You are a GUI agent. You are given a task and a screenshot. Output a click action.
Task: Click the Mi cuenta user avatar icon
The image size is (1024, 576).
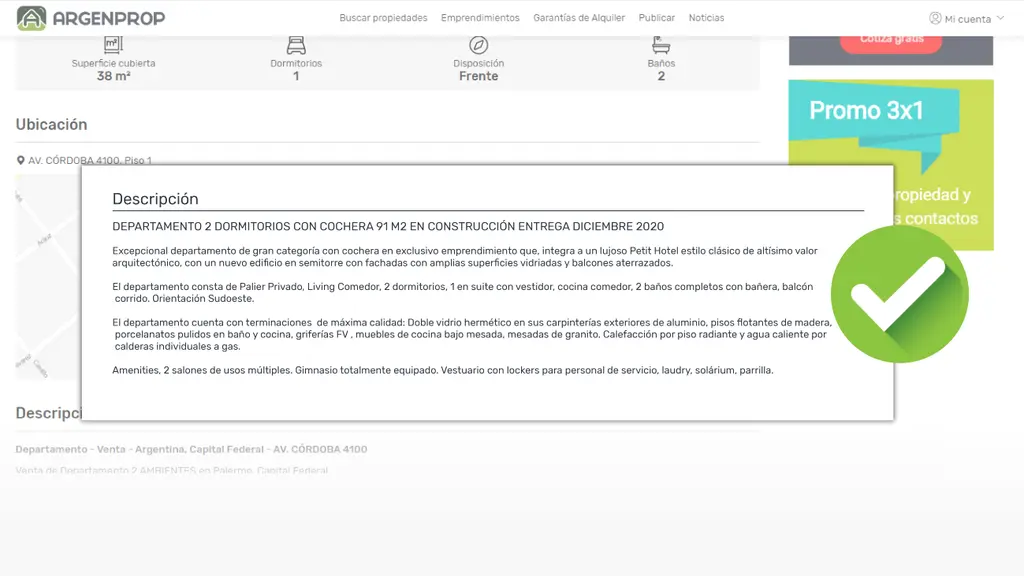coord(935,18)
